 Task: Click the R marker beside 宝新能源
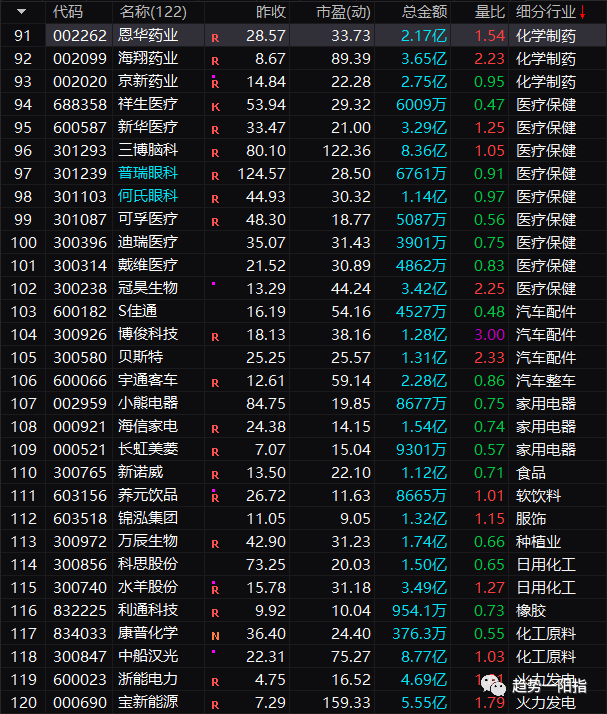coord(215,705)
